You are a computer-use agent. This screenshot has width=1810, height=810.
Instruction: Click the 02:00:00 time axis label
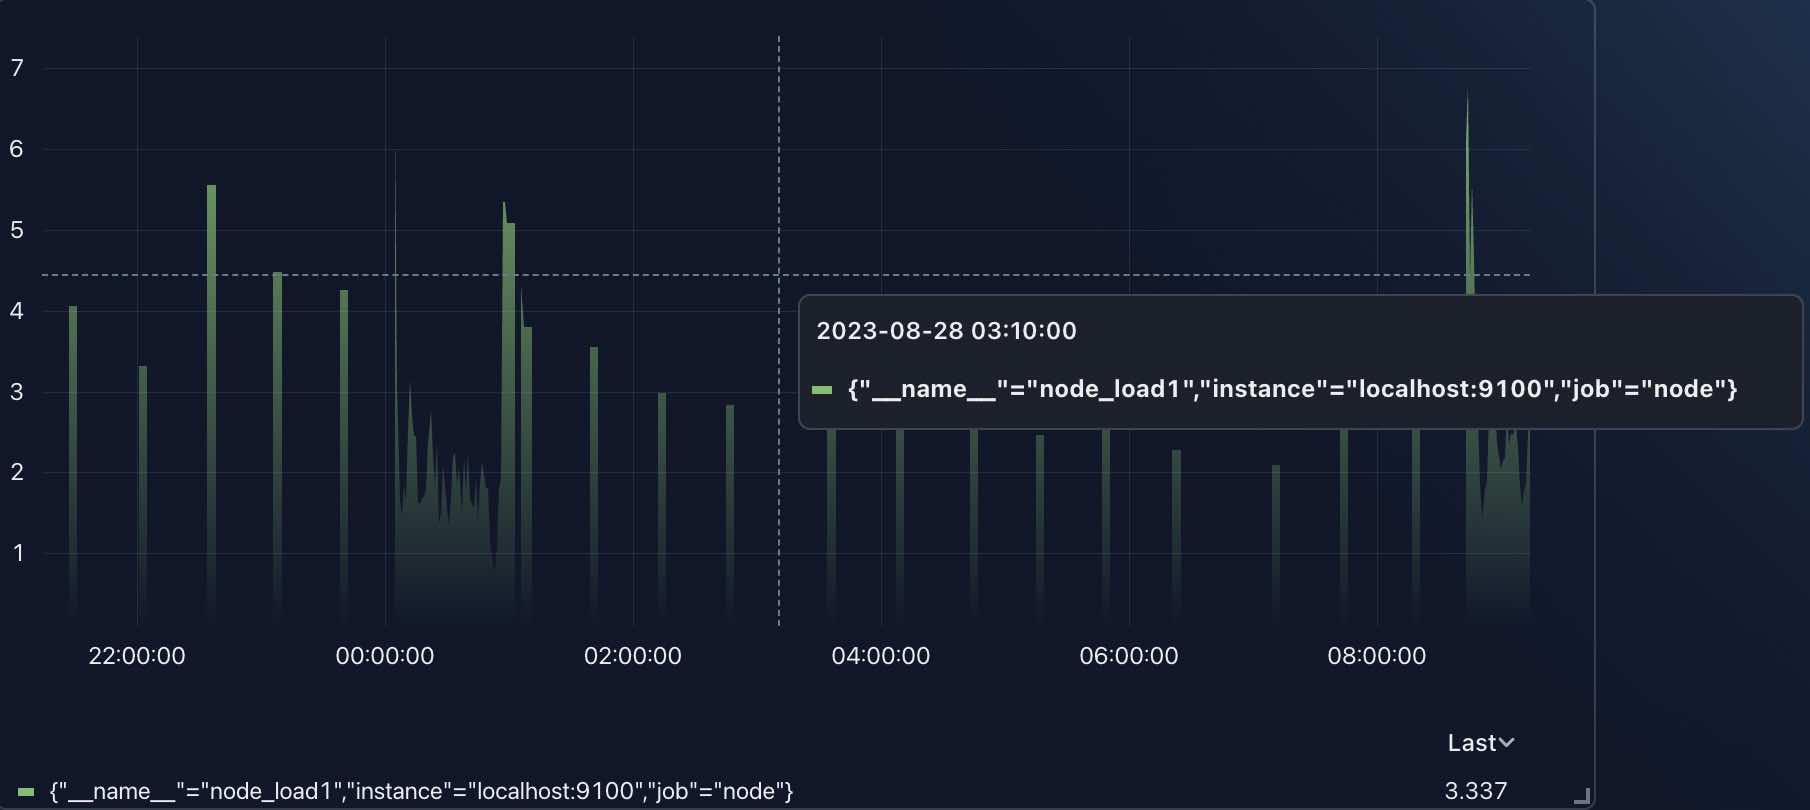[633, 656]
